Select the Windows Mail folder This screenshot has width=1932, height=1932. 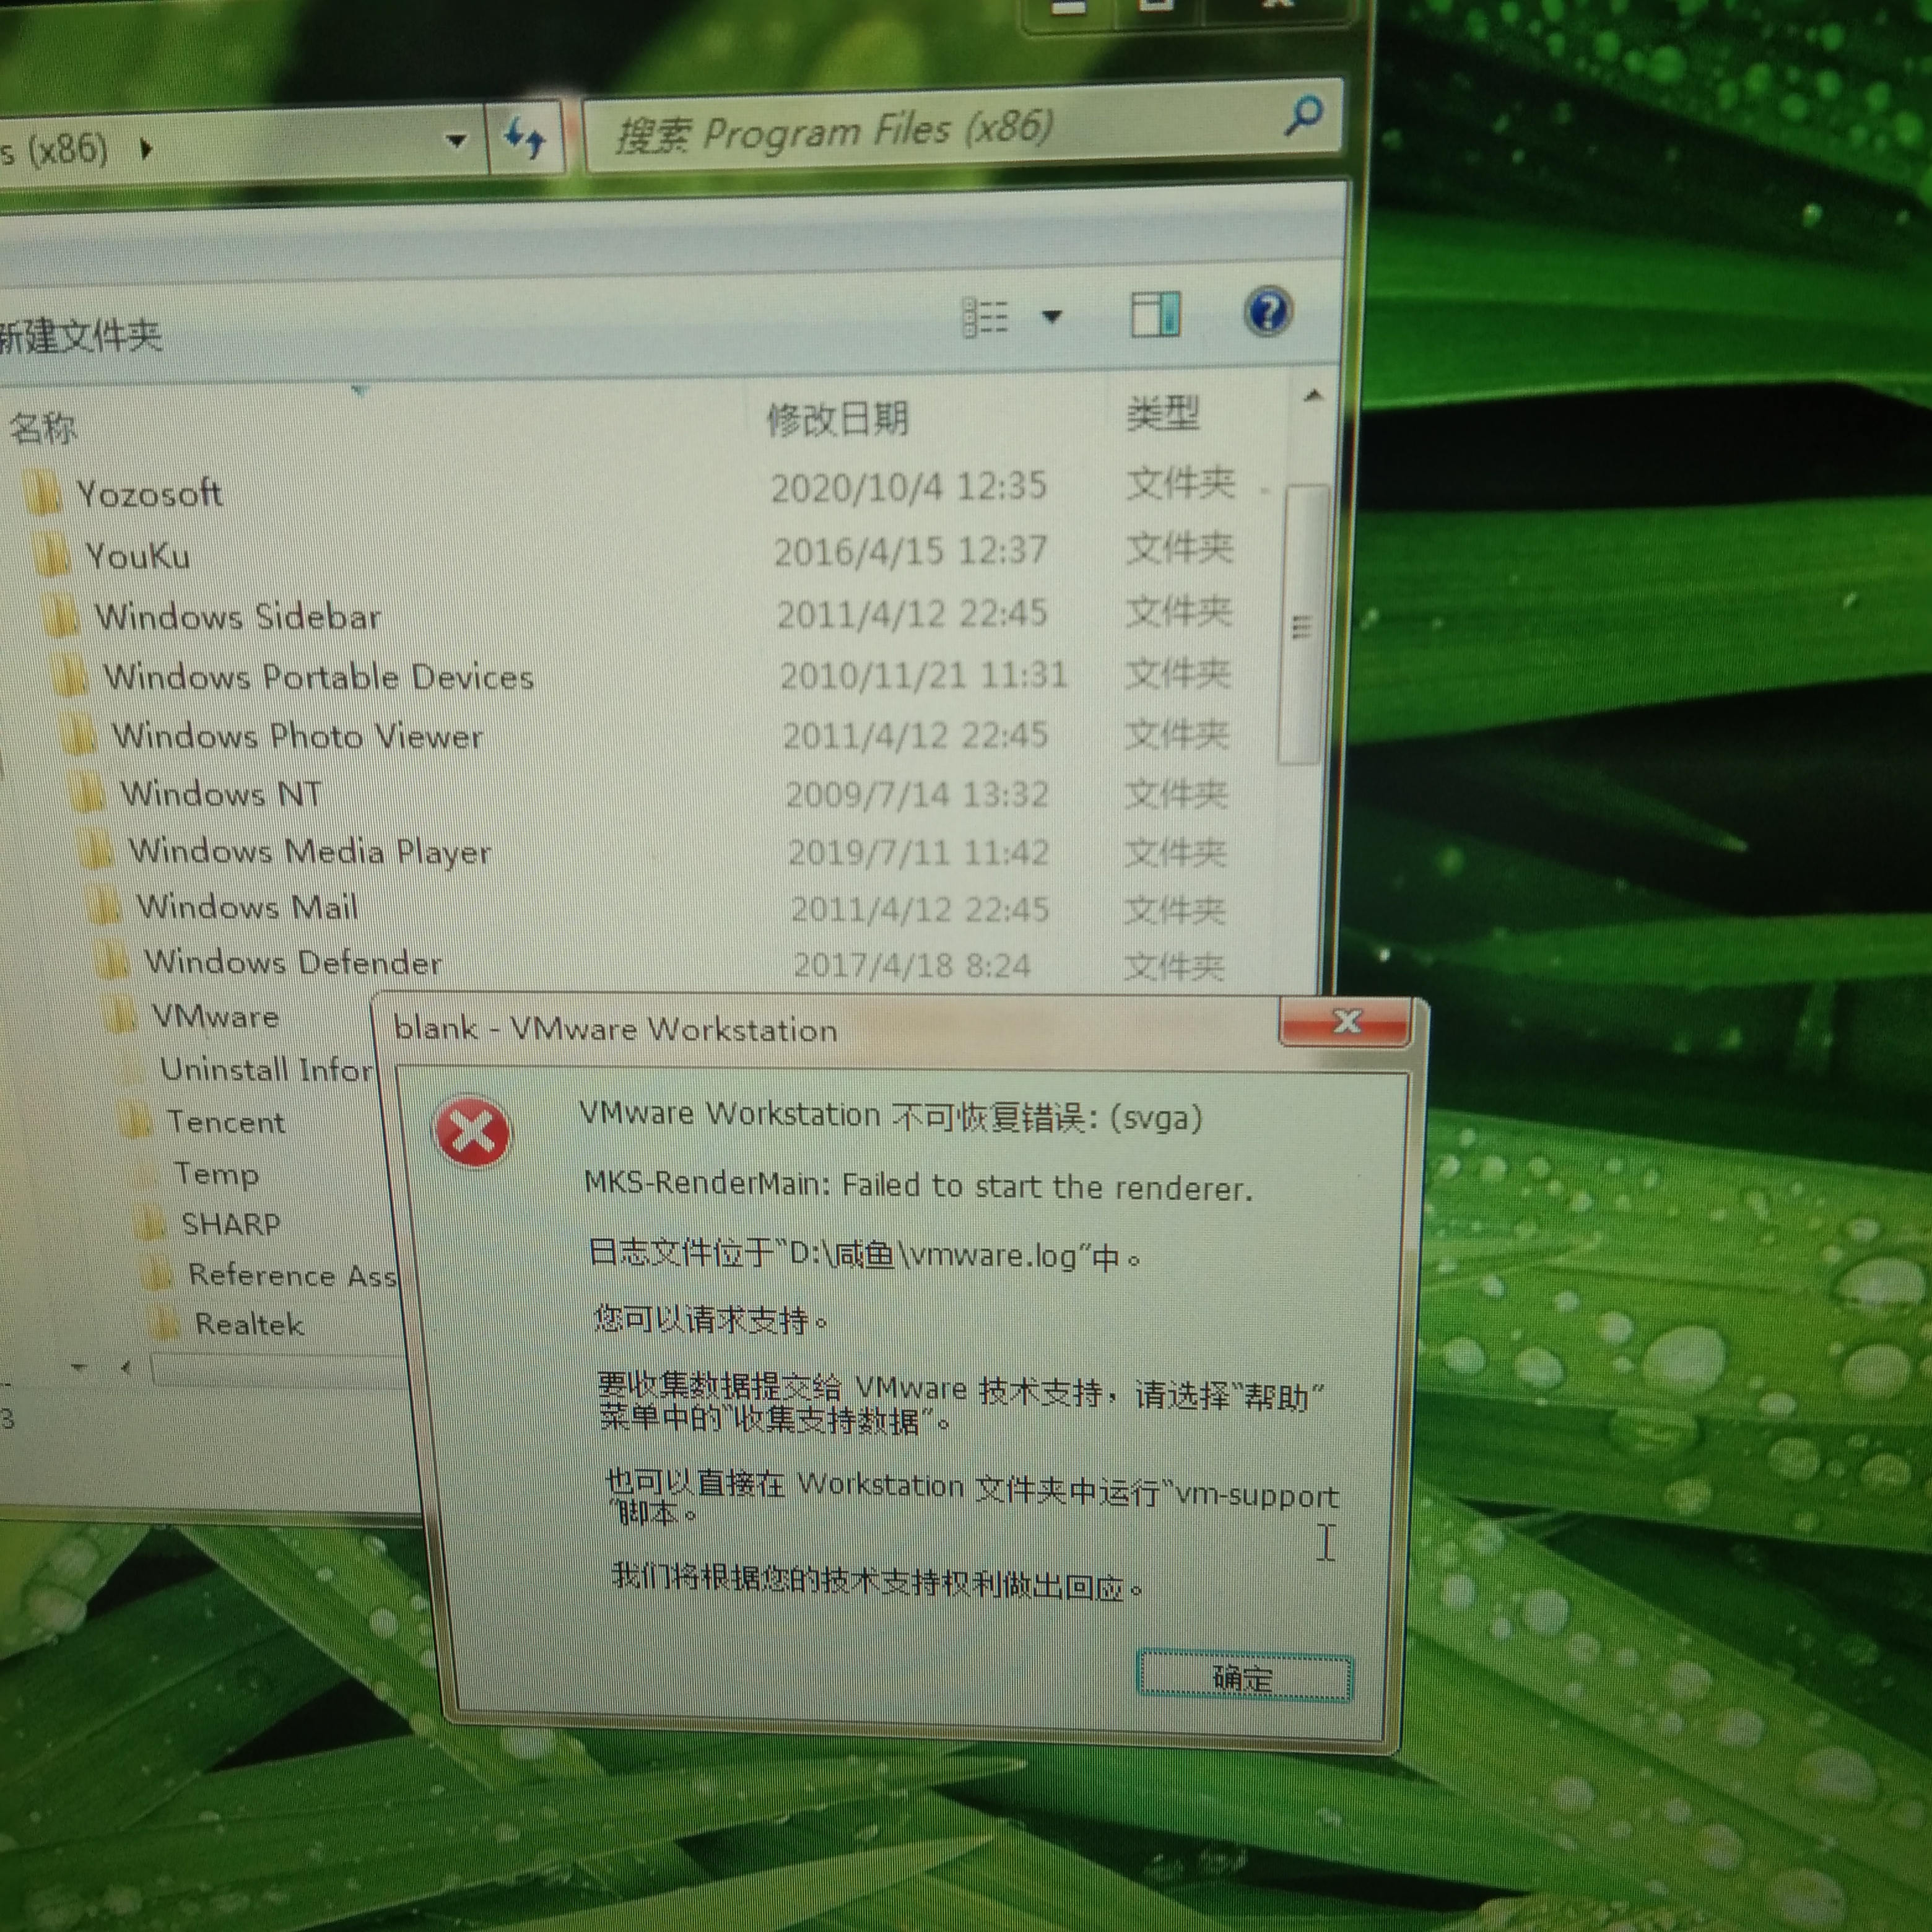[247, 907]
